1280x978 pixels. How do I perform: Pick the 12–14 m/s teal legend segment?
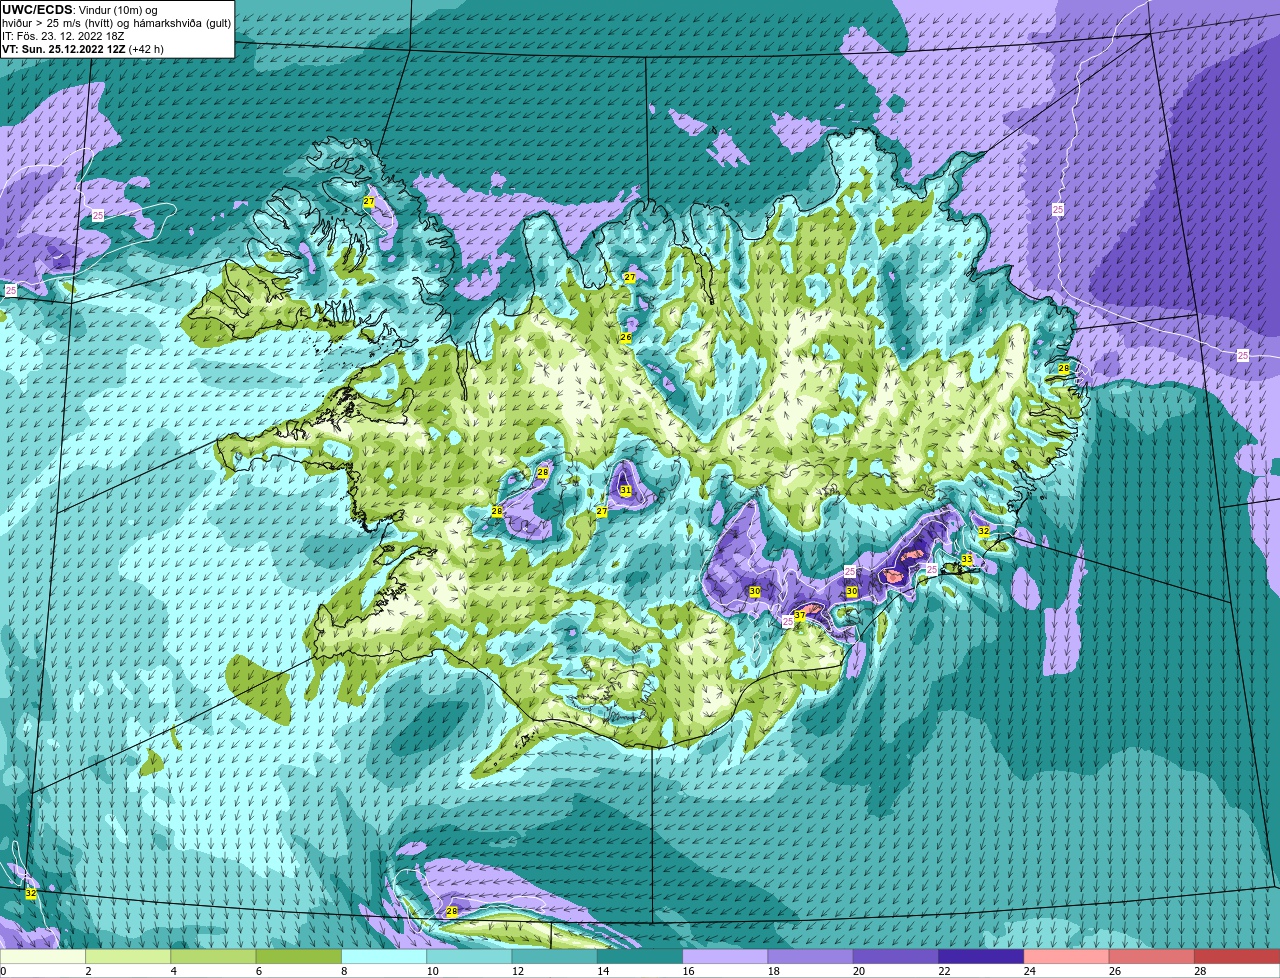(x=554, y=956)
